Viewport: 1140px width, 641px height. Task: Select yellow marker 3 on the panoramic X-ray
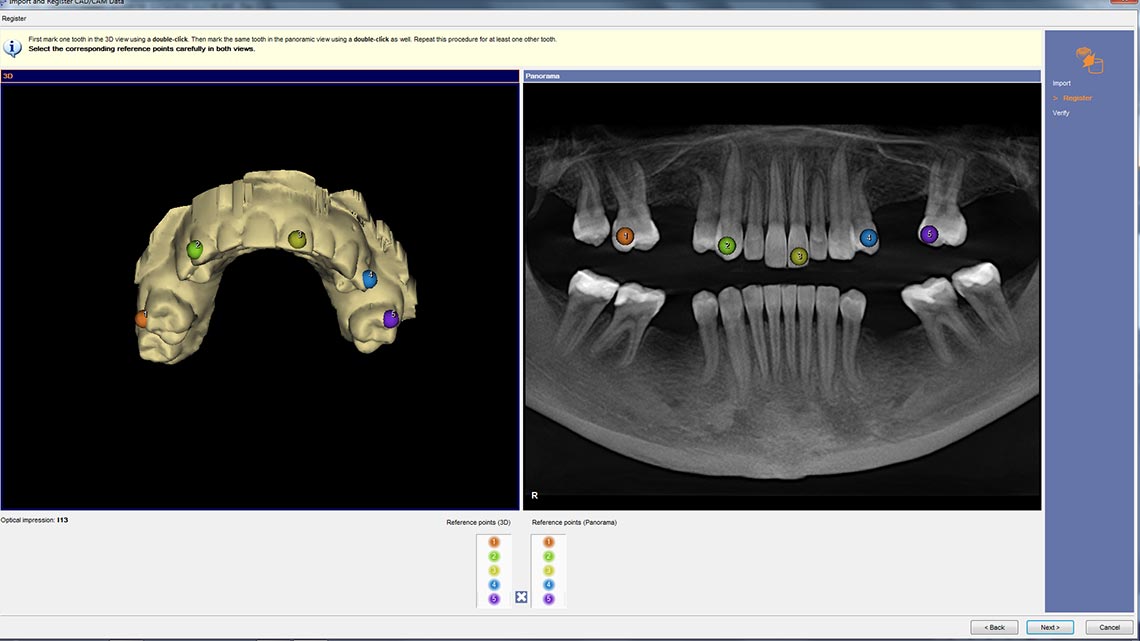click(799, 256)
